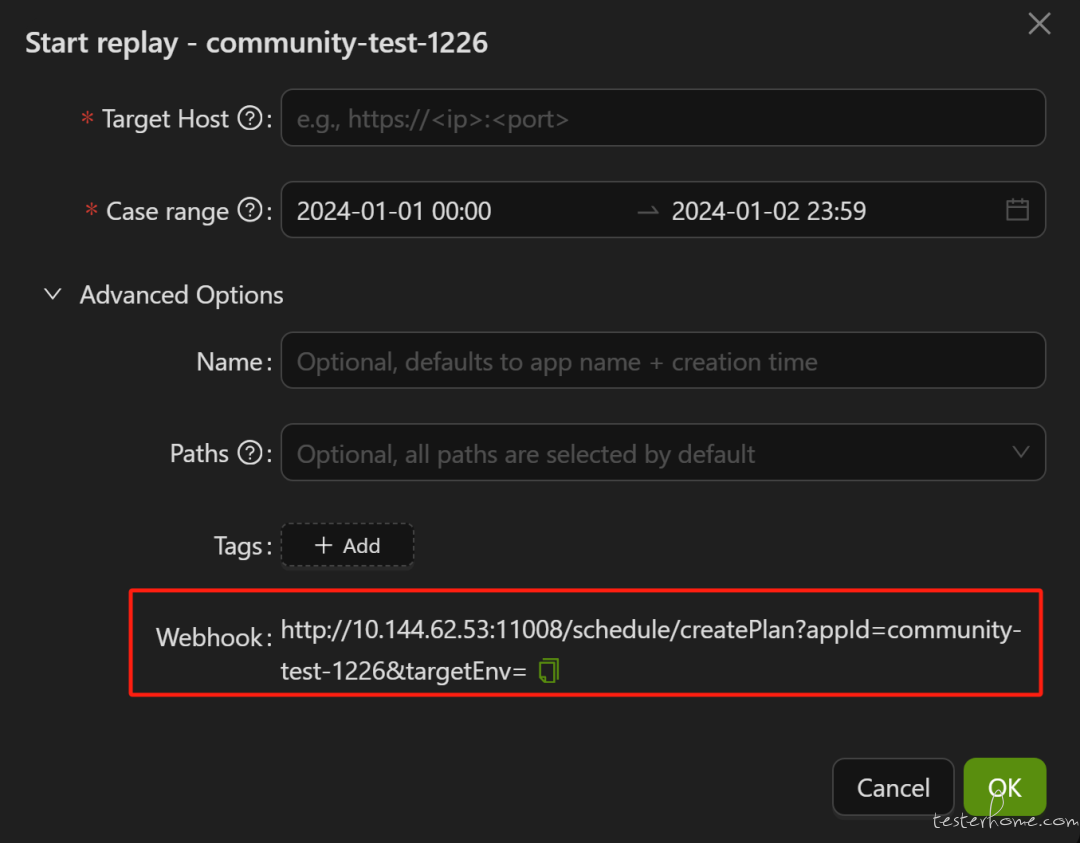Edit the end date 2024-01-02 23:59
1080x843 pixels.
point(769,211)
